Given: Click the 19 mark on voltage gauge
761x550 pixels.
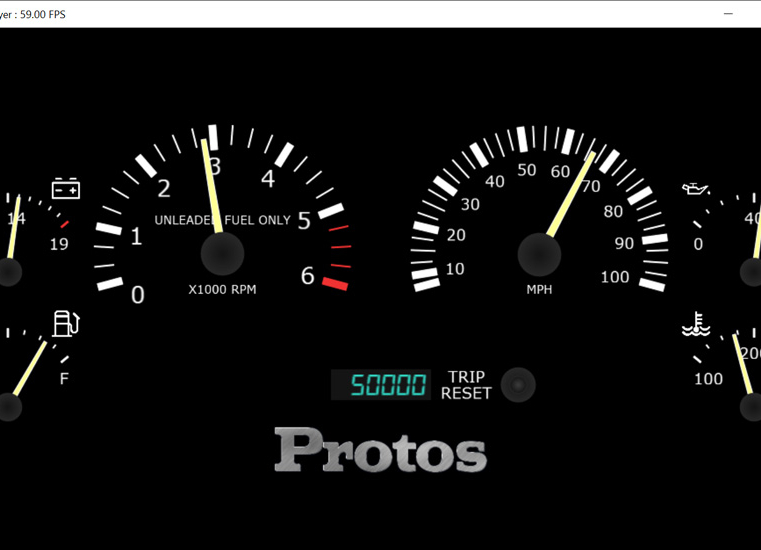Looking at the screenshot, I should click(x=59, y=244).
